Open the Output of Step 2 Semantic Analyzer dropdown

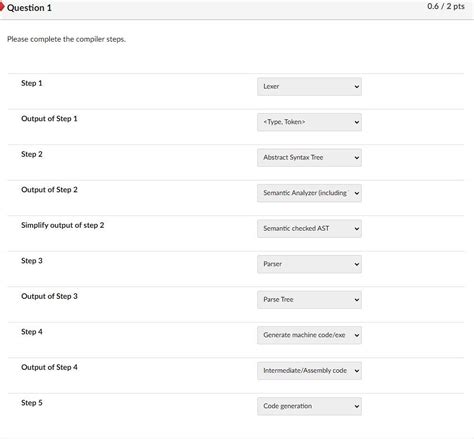coord(309,193)
